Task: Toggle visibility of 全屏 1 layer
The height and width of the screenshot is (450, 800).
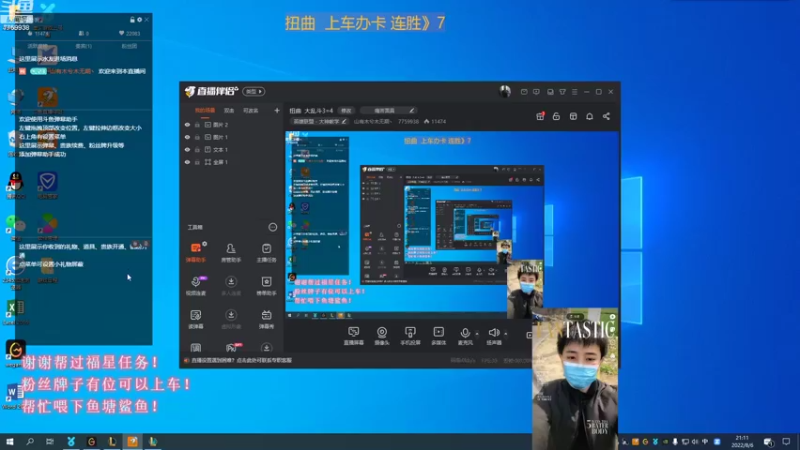Action: pos(187,162)
